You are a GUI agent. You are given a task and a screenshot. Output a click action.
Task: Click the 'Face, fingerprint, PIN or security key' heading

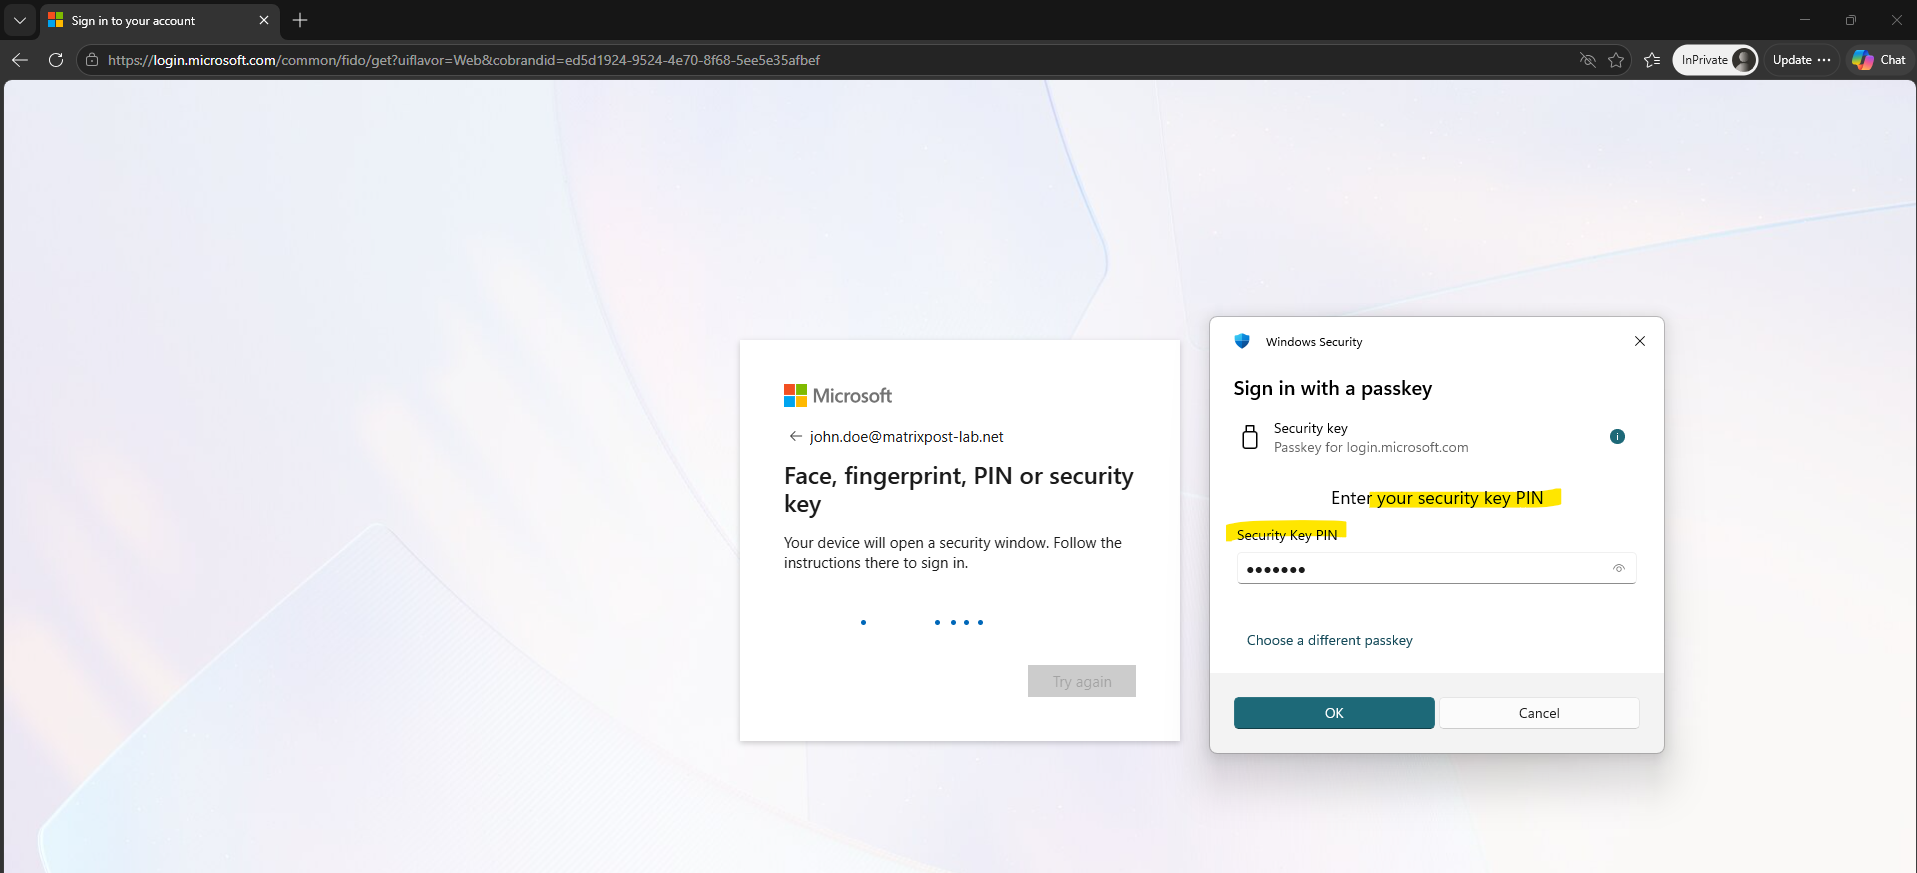point(959,489)
